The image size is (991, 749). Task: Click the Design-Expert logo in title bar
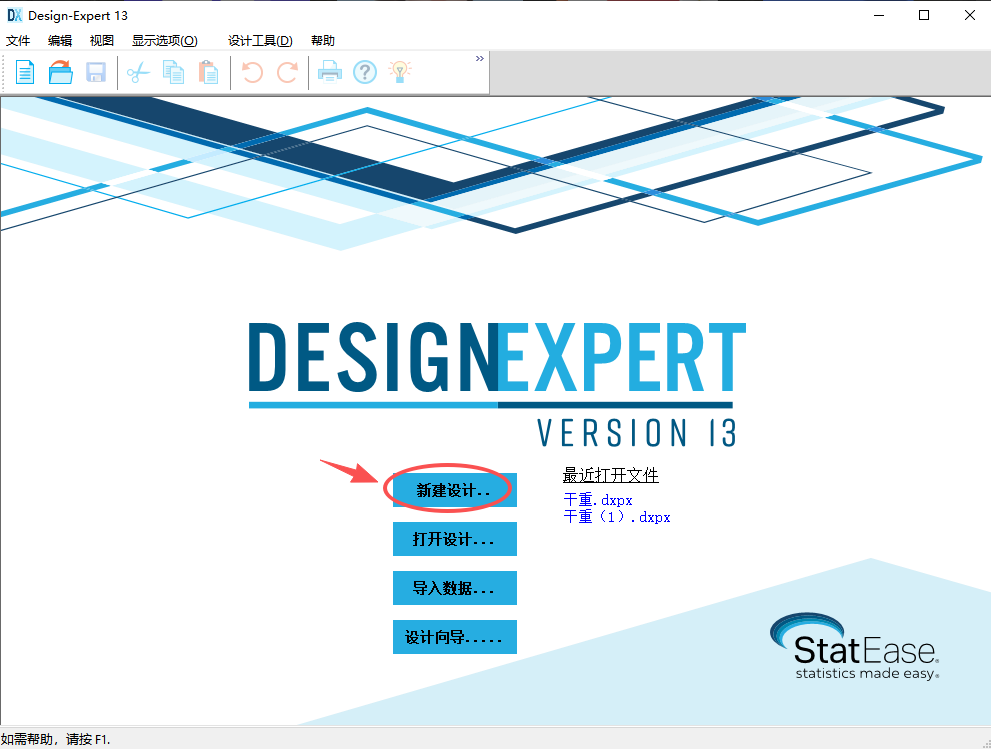(x=13, y=14)
